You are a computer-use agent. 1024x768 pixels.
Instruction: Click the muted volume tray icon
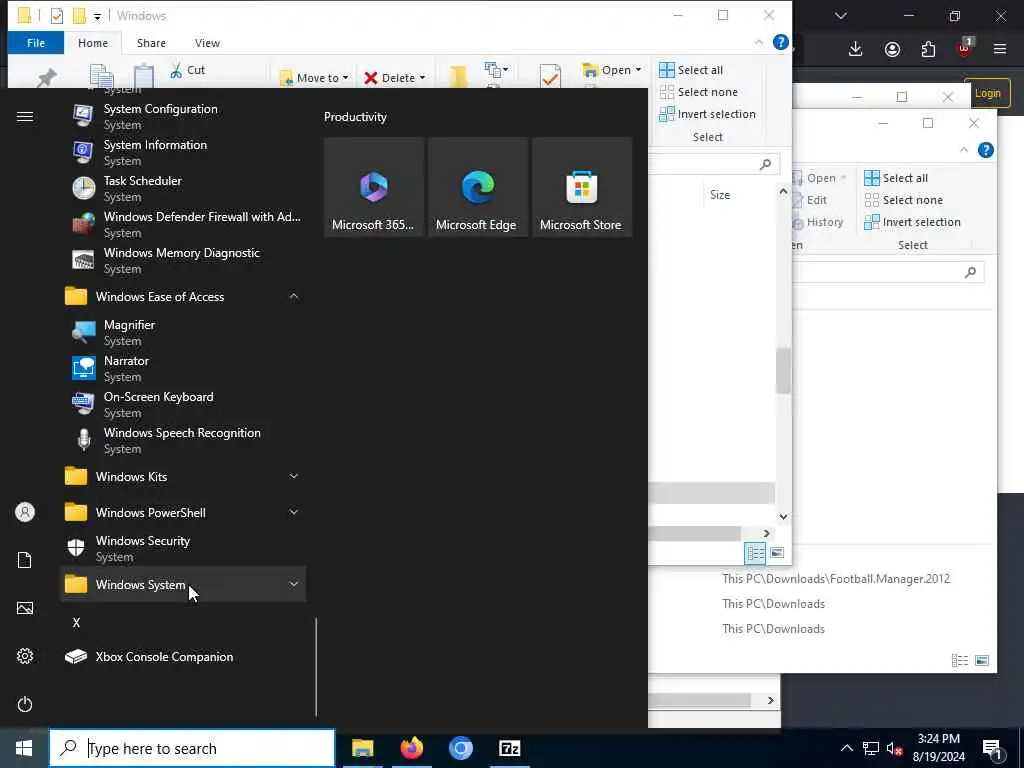click(x=894, y=748)
